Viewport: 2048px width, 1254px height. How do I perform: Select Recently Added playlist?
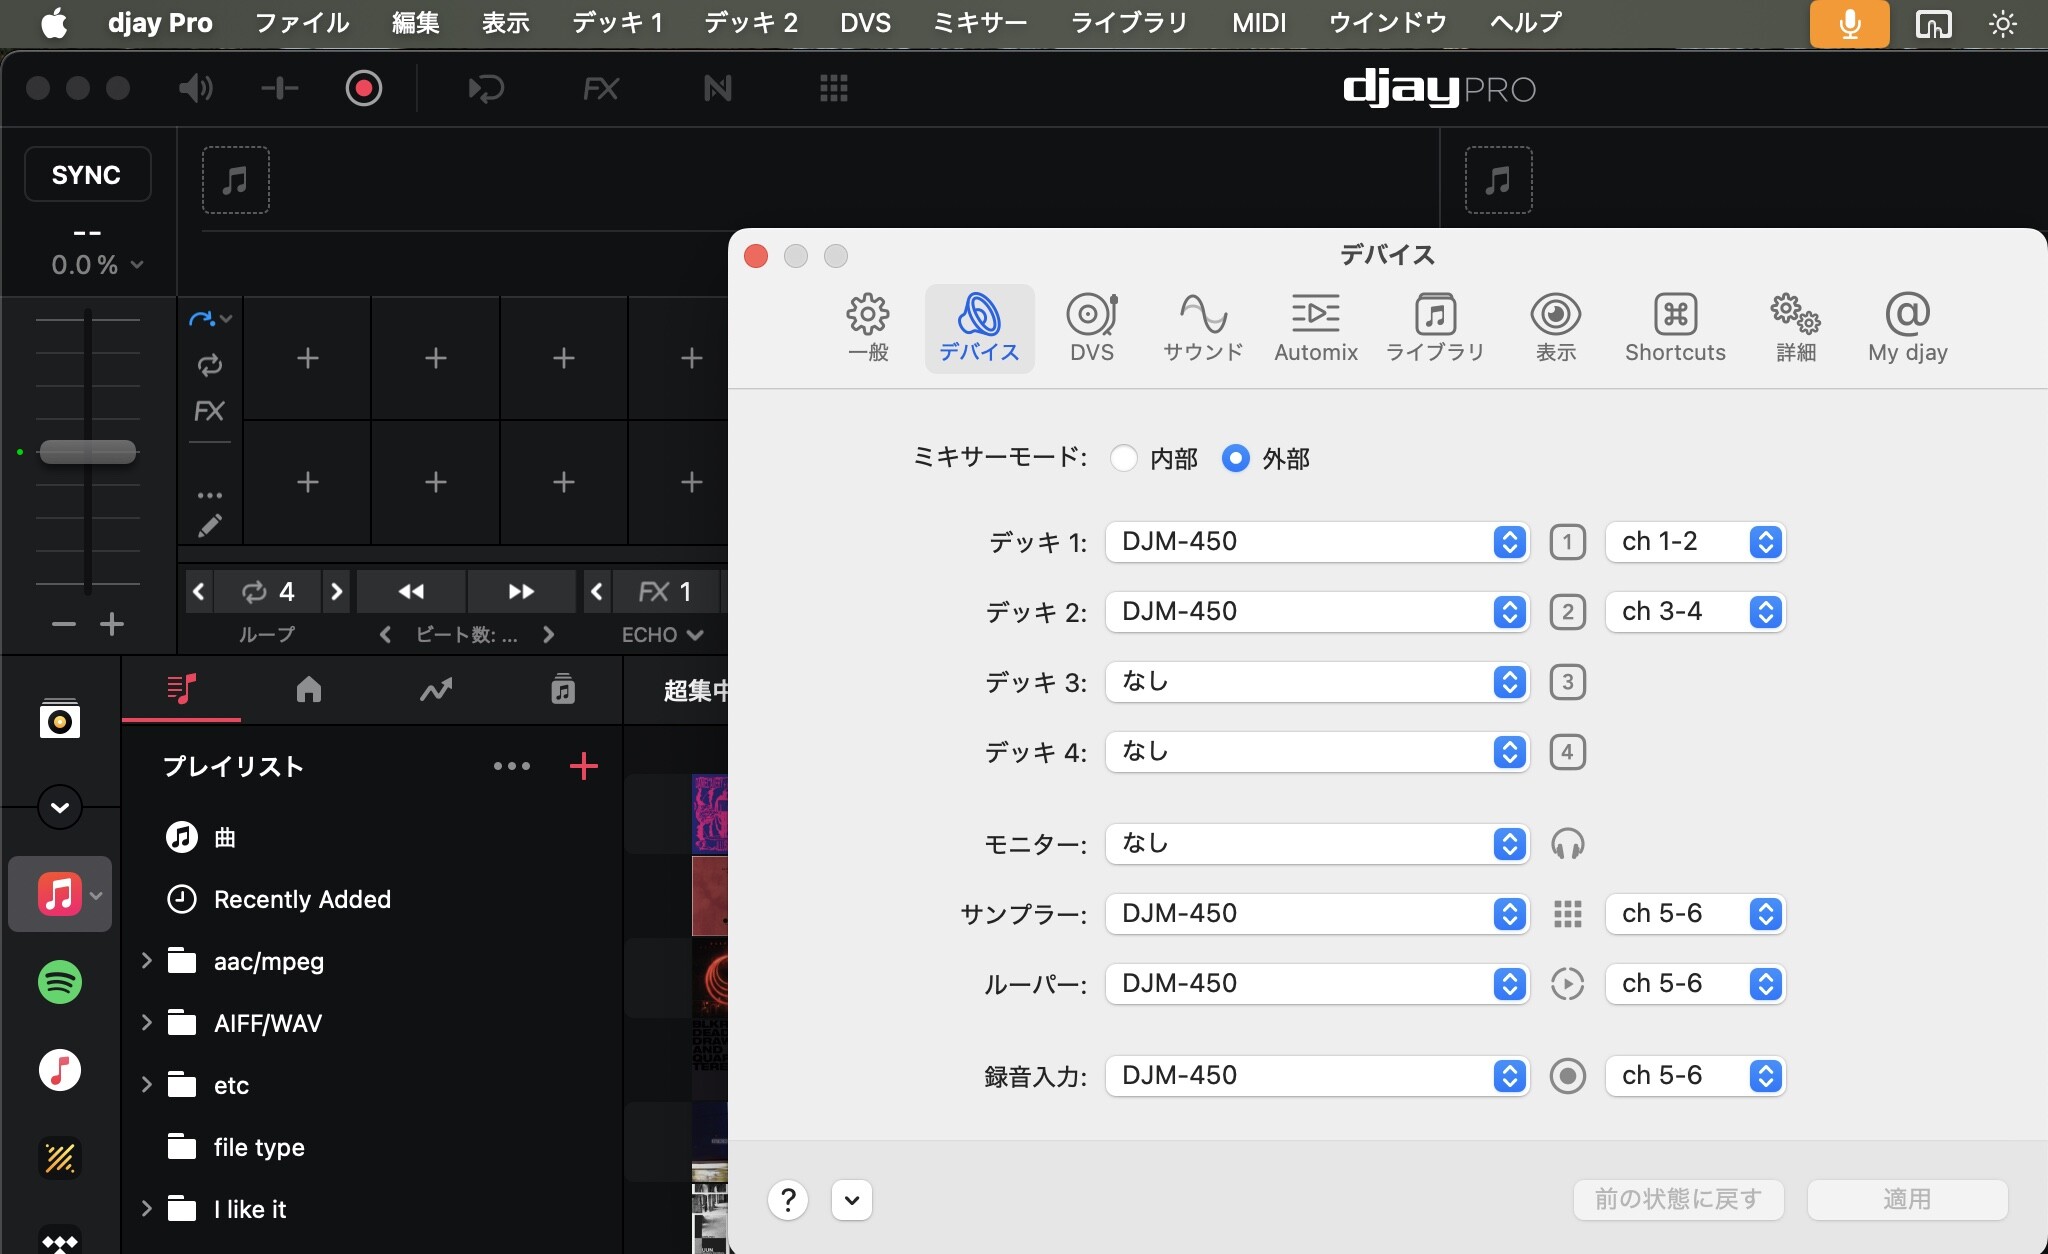click(301, 899)
